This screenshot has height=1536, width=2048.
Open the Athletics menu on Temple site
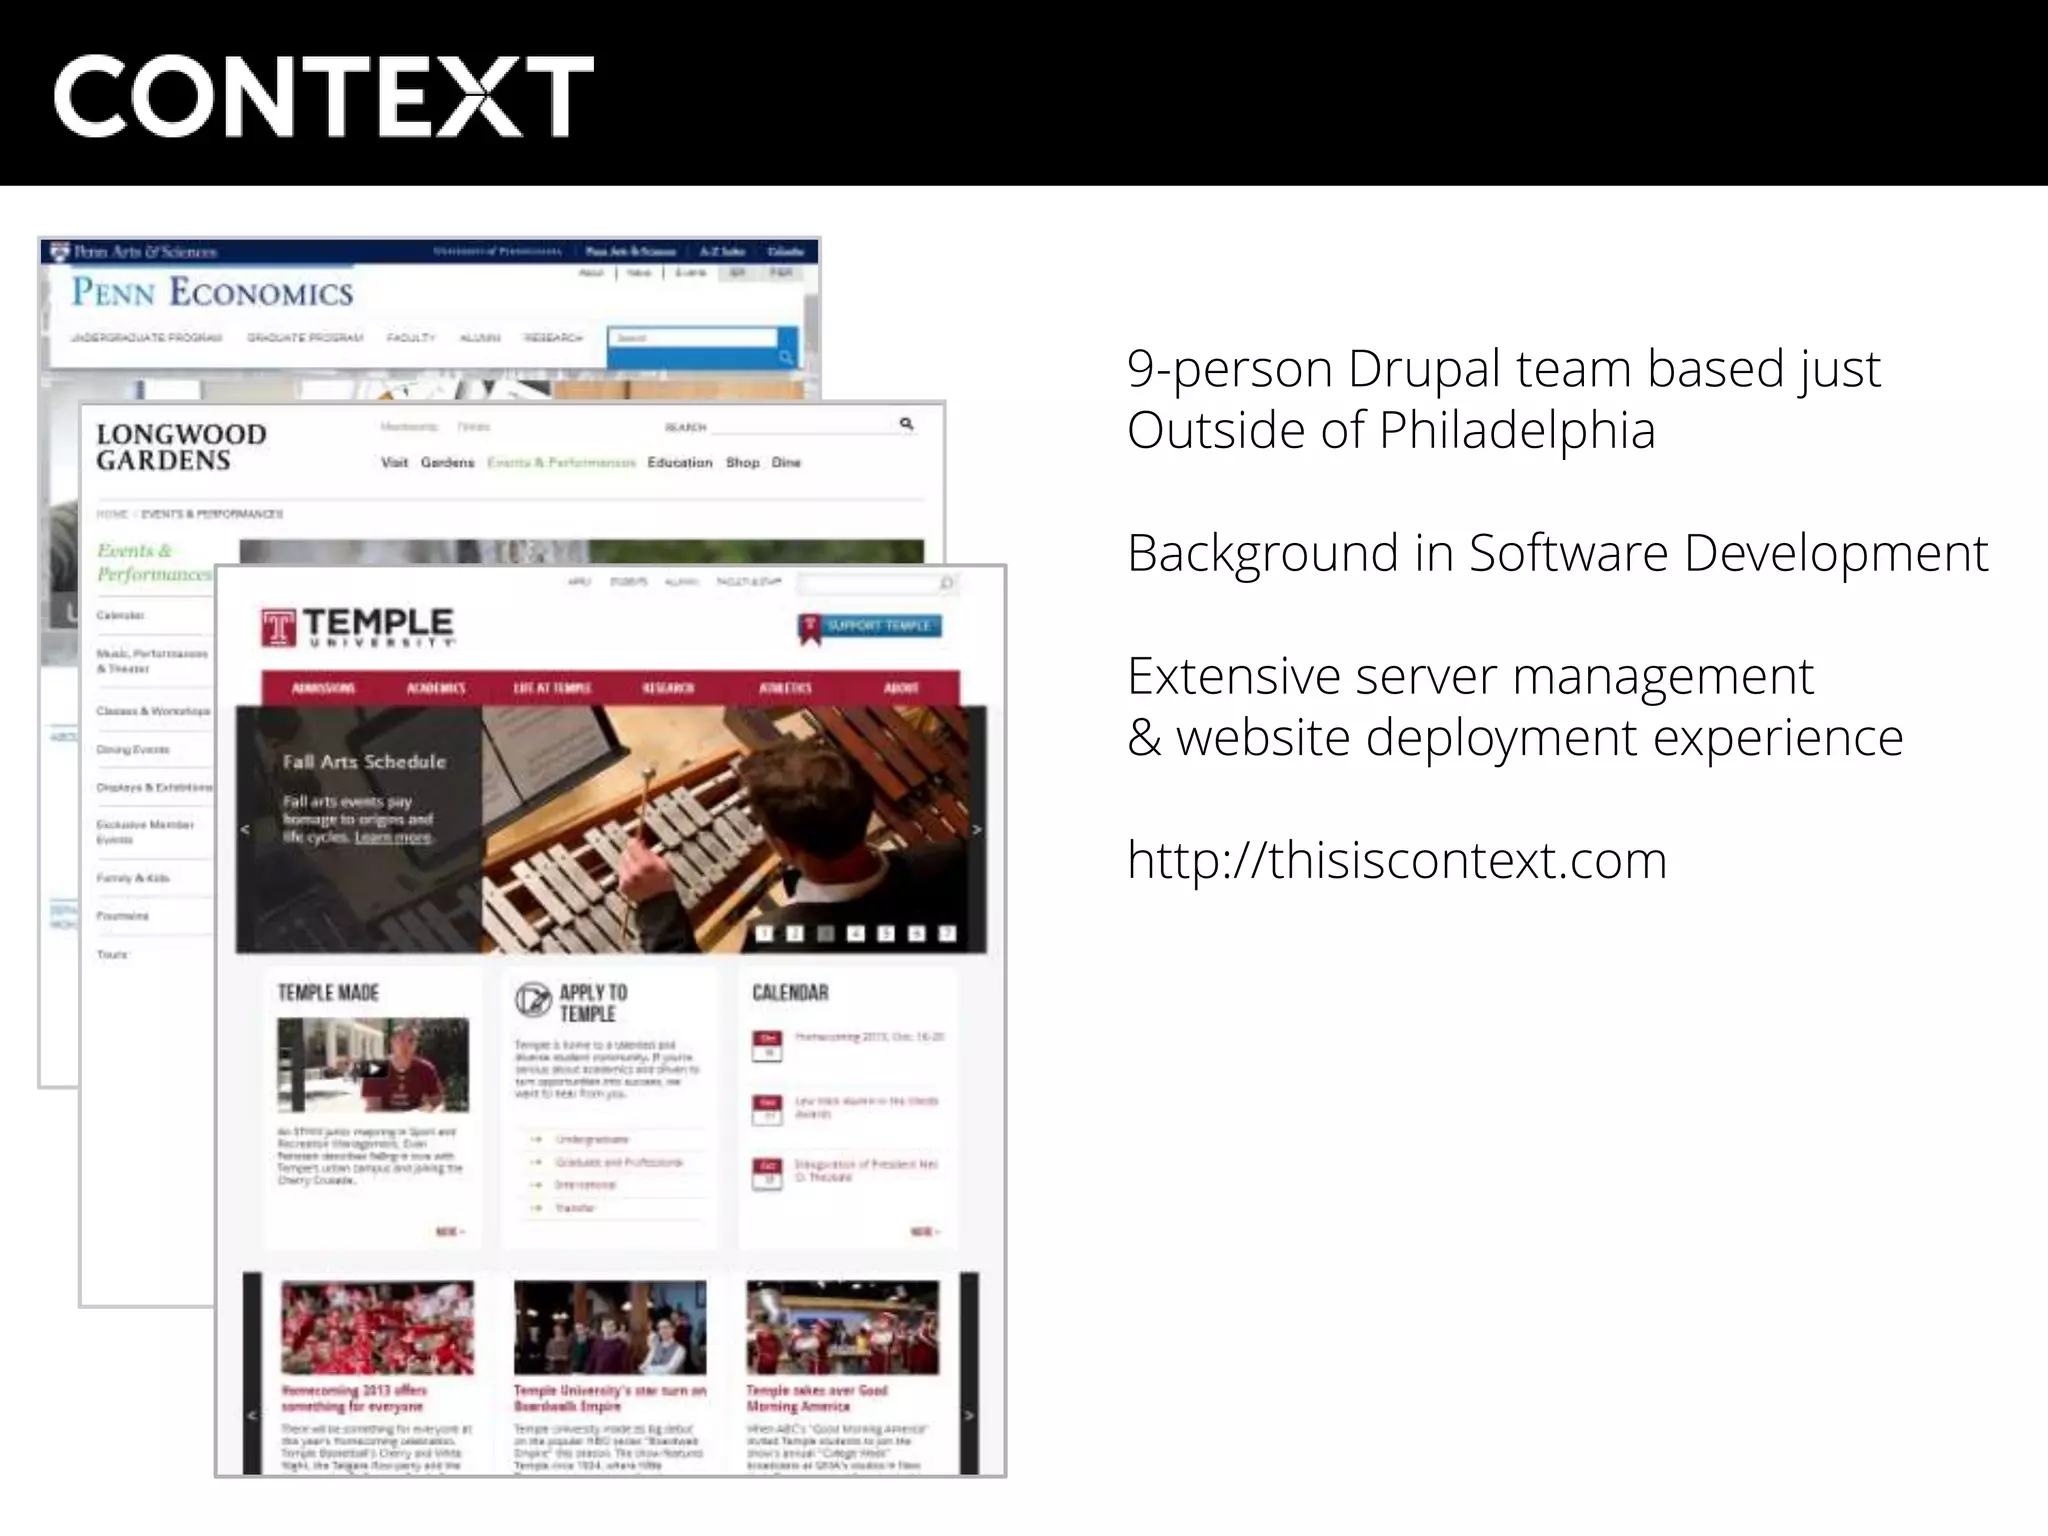coord(785,688)
